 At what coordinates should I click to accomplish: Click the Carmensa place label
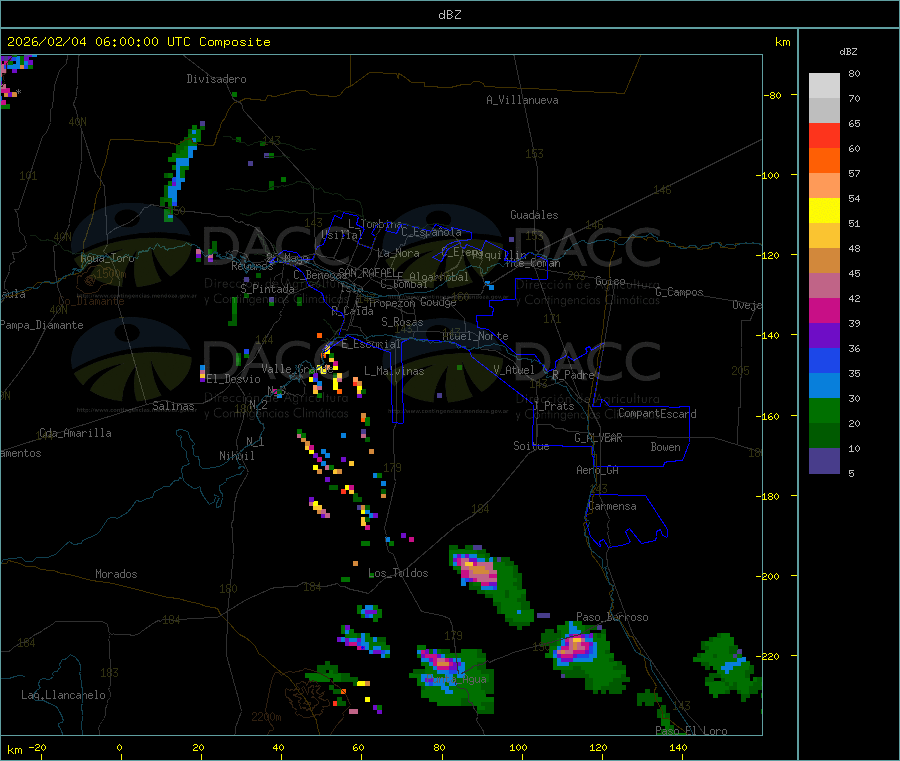pyautogui.click(x=612, y=506)
